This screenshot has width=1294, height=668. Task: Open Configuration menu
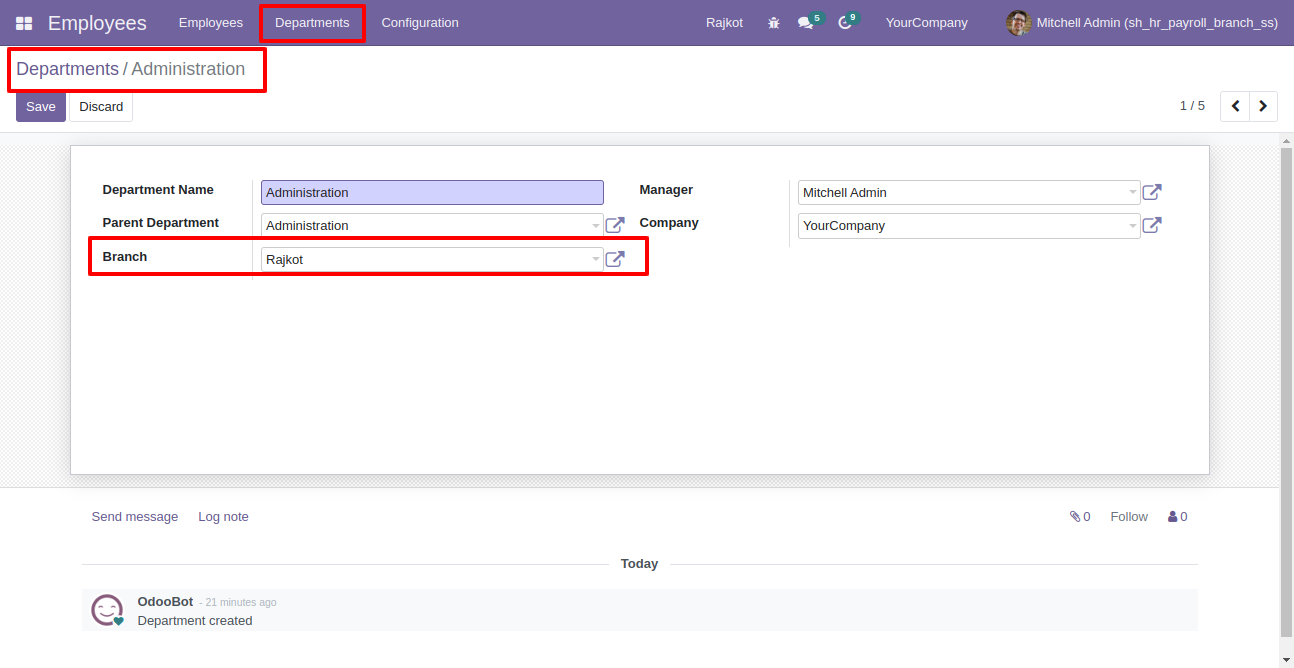[x=420, y=22]
